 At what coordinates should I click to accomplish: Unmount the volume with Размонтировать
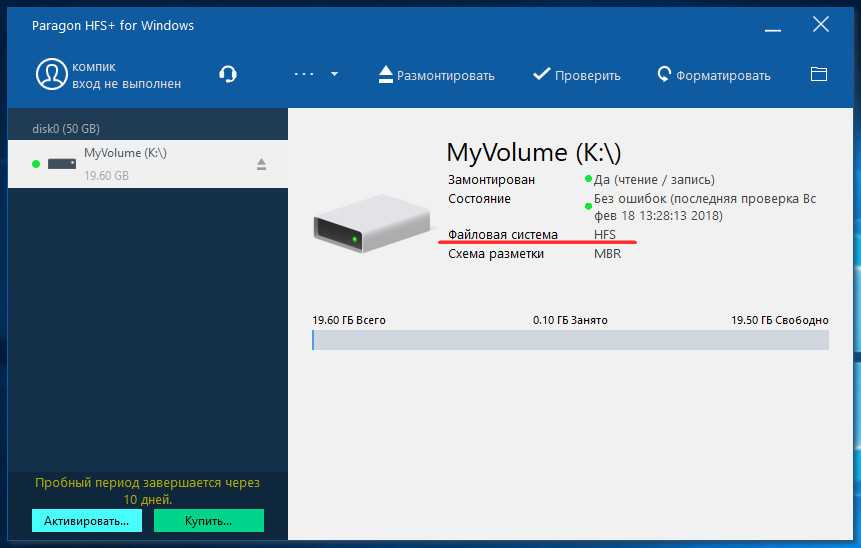(436, 75)
